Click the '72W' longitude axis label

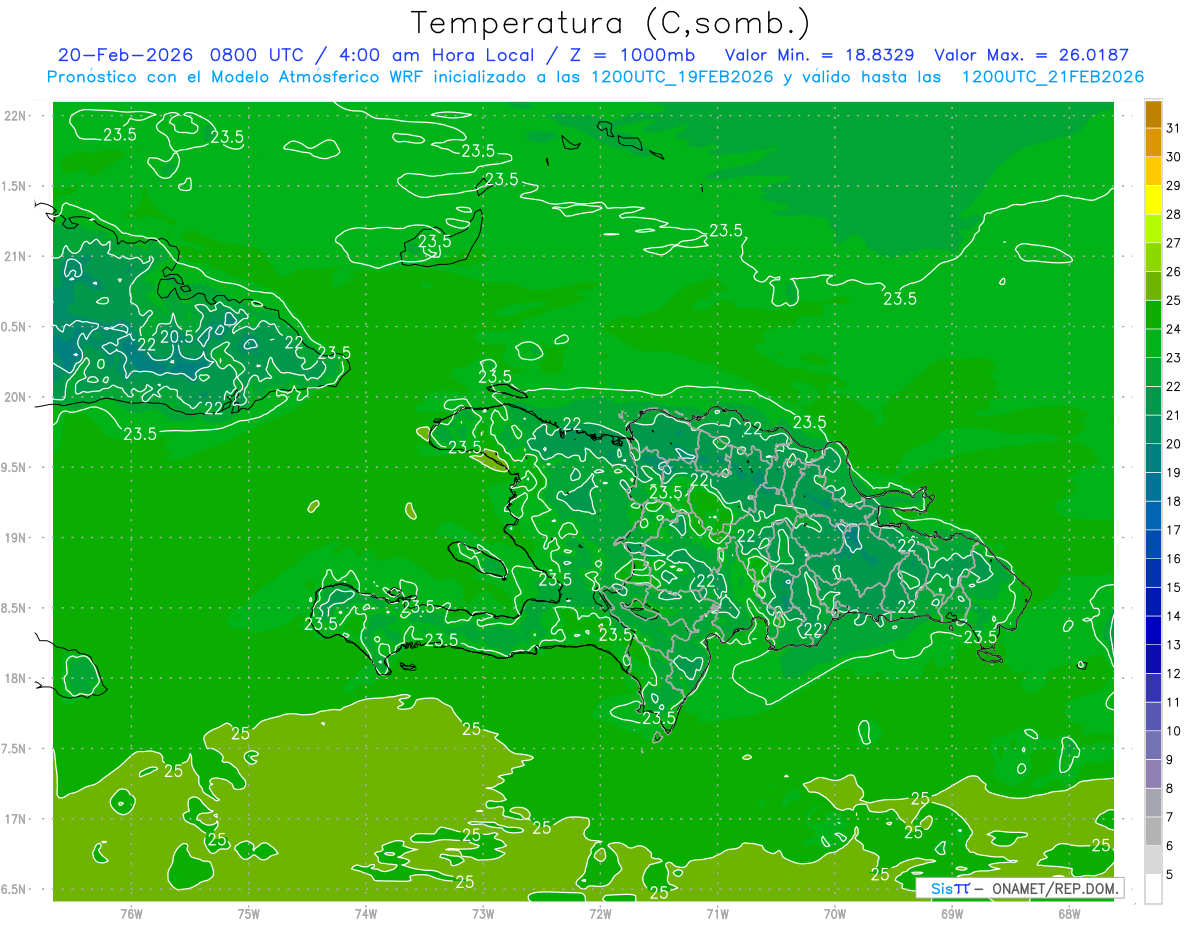[x=600, y=913]
